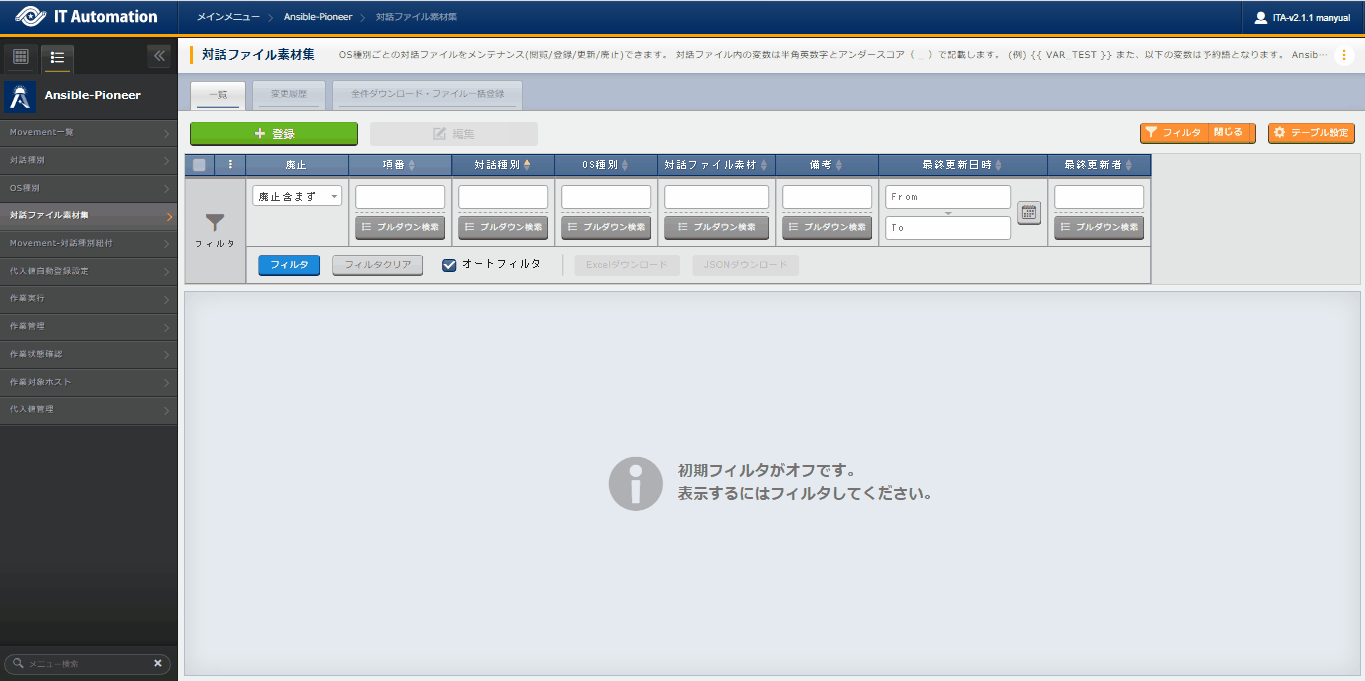Switch to list menu view icon
This screenshot has height=681, width=1365.
tap(57, 57)
